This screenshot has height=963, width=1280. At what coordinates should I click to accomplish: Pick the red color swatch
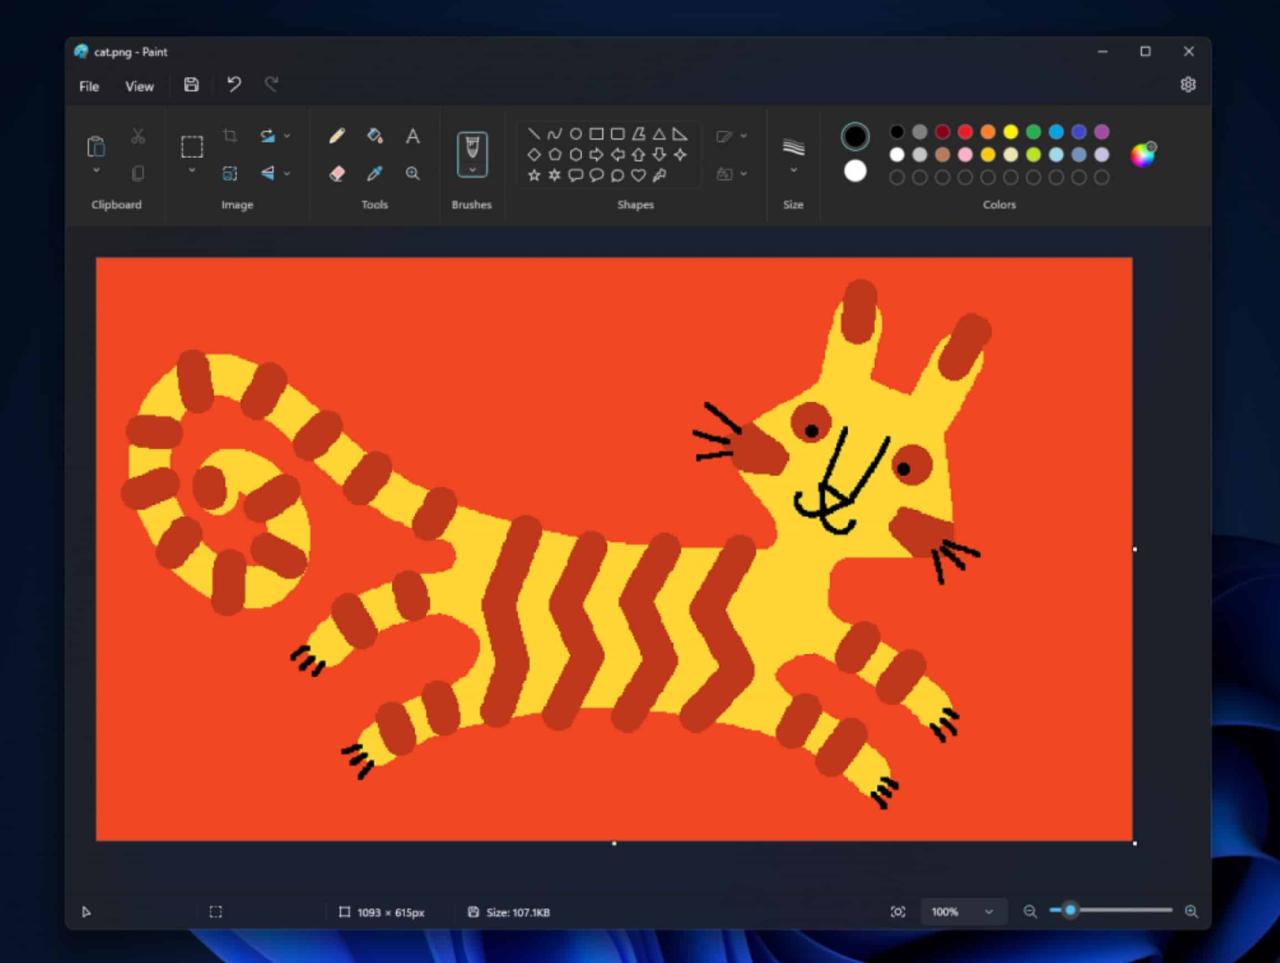click(964, 131)
